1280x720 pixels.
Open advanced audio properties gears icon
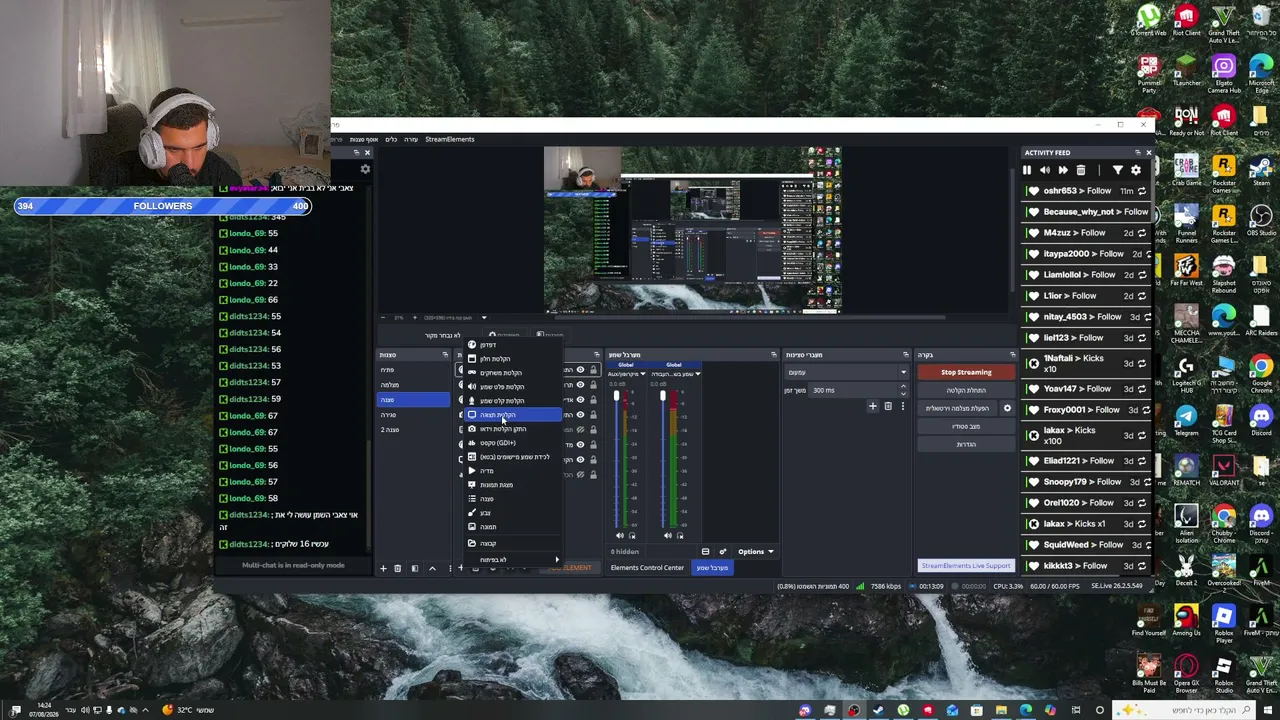[722, 551]
